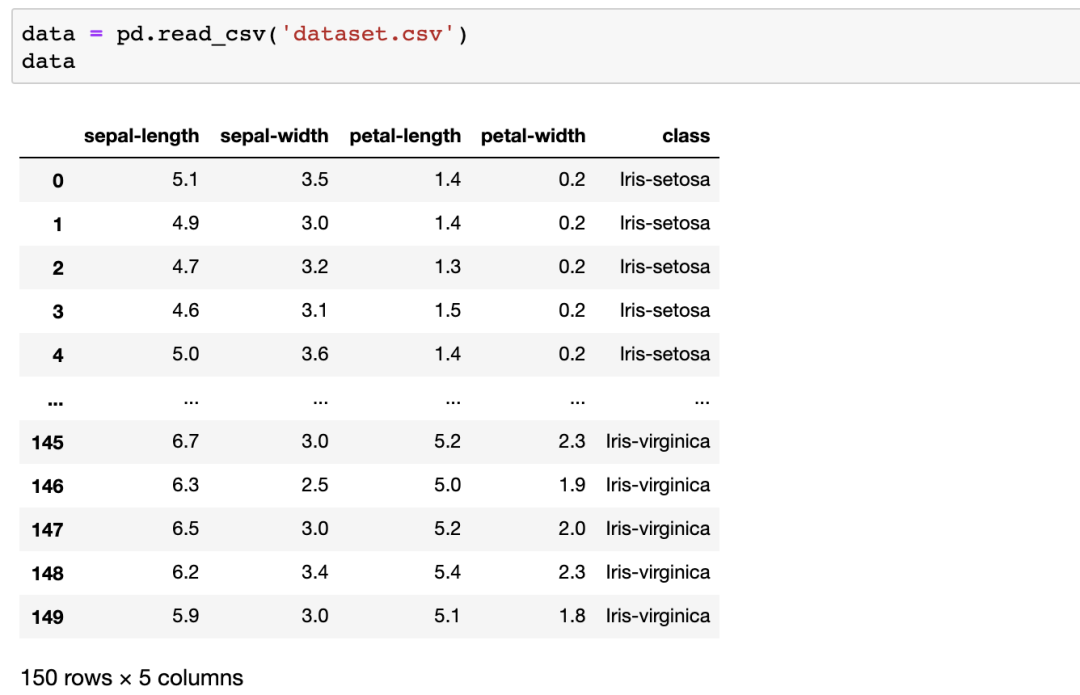Viewport: 1080px width, 695px height.
Task: Click the Iris-virginica cell in row 147
Action: 658,528
